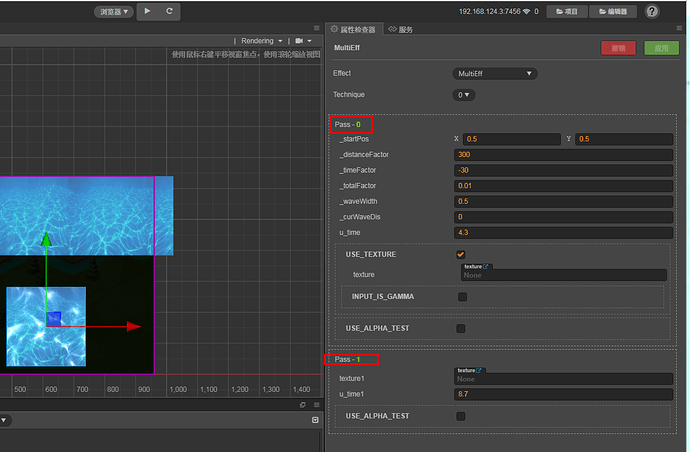Viewport: 690px width, 452px height.
Task: Click the red revert button
Action: point(618,48)
